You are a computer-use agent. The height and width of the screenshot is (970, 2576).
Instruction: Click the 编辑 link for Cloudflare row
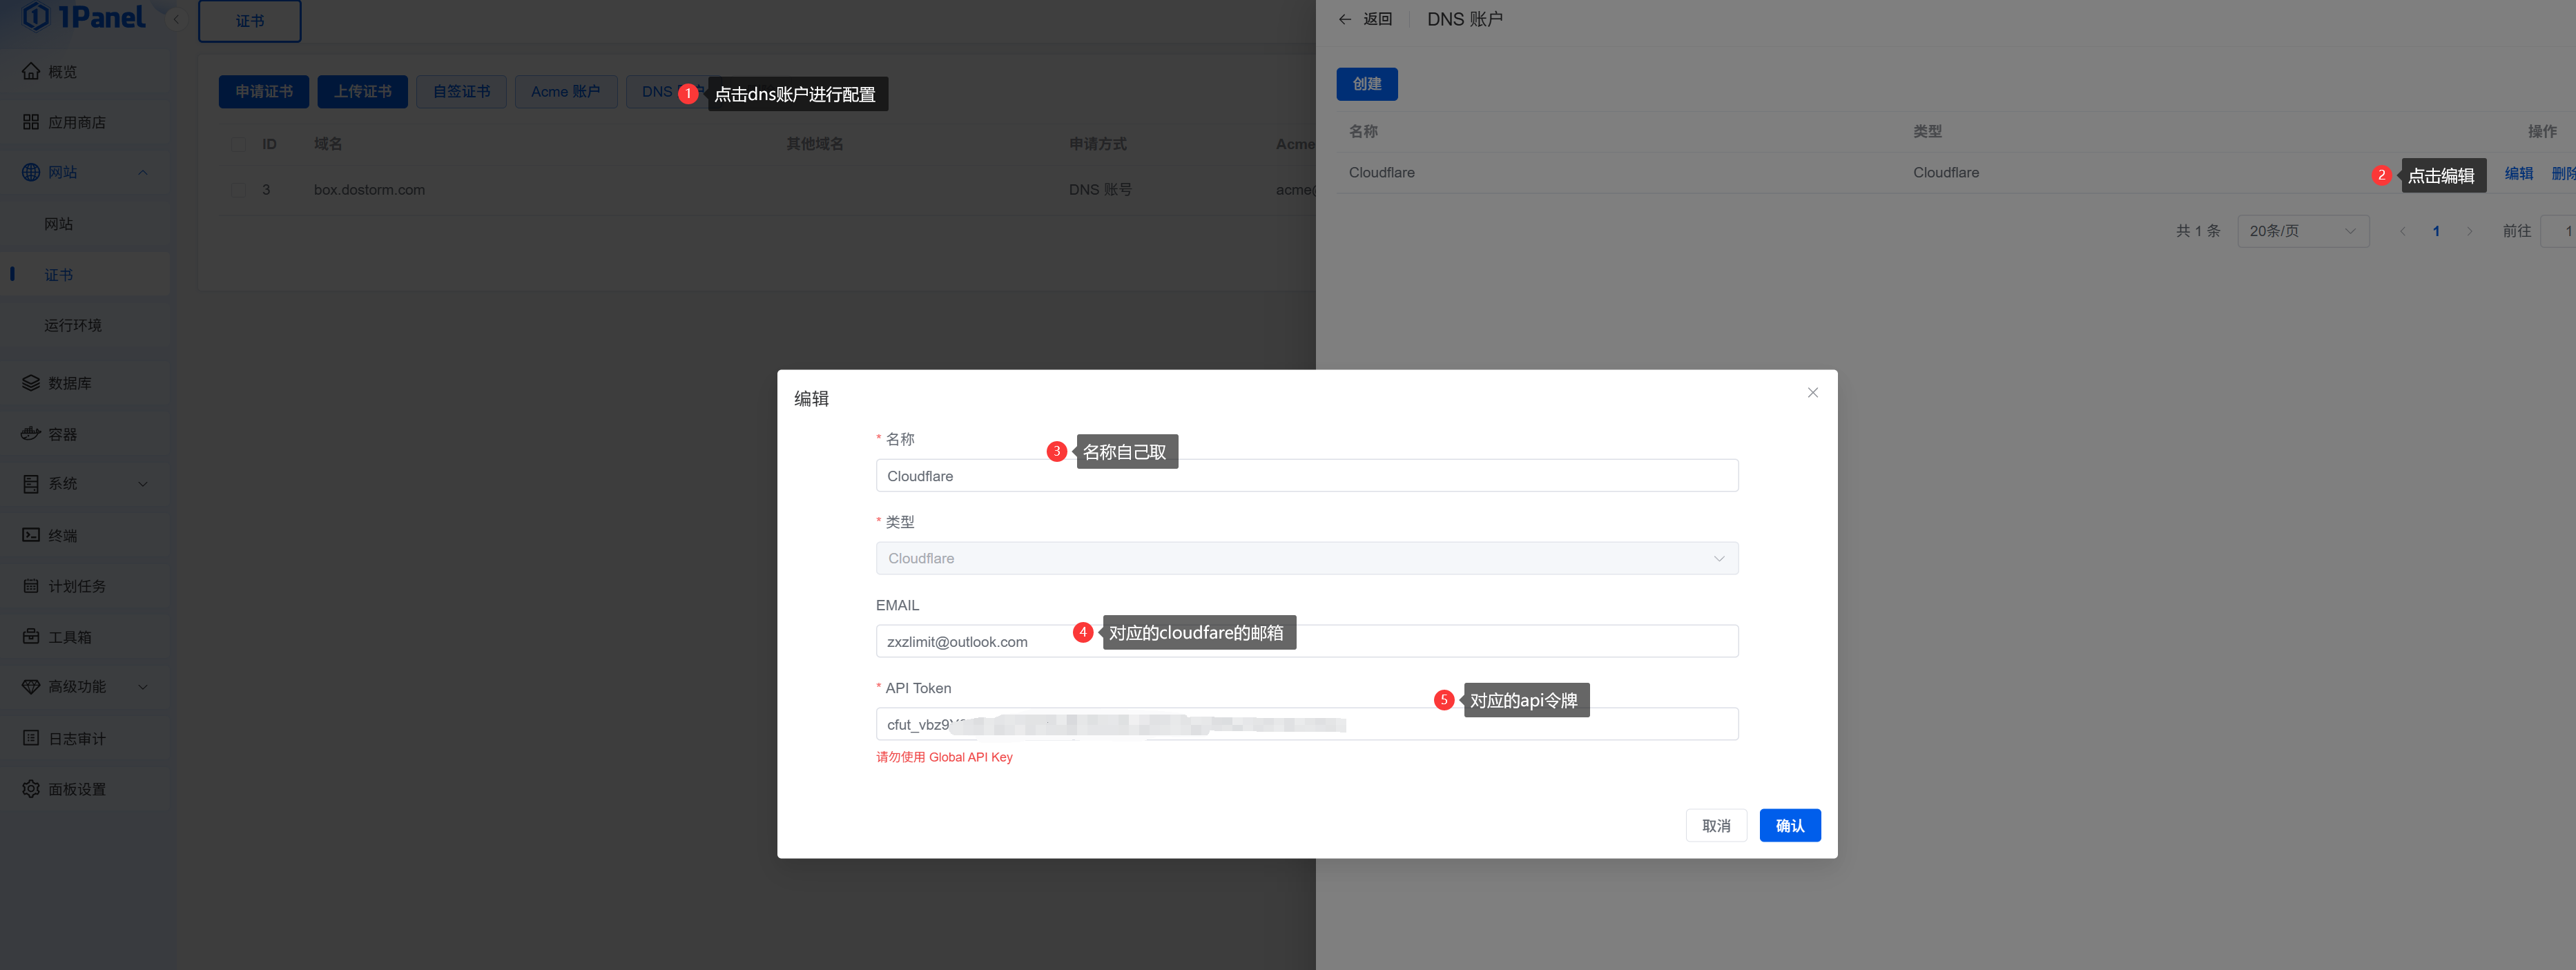[x=2518, y=173]
